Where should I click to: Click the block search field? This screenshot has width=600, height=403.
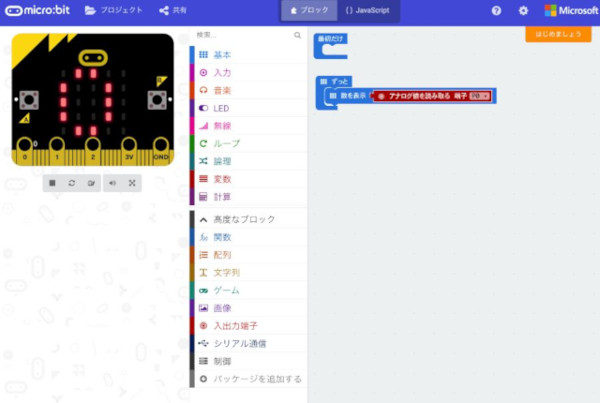244,35
